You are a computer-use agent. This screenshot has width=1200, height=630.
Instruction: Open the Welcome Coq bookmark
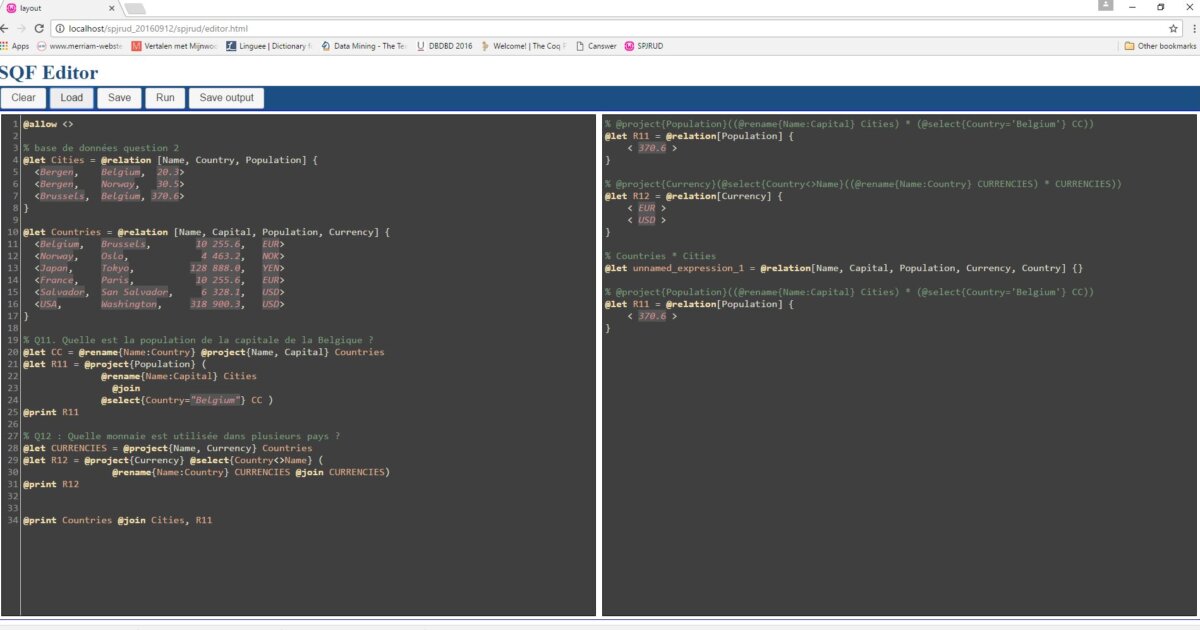tap(525, 46)
